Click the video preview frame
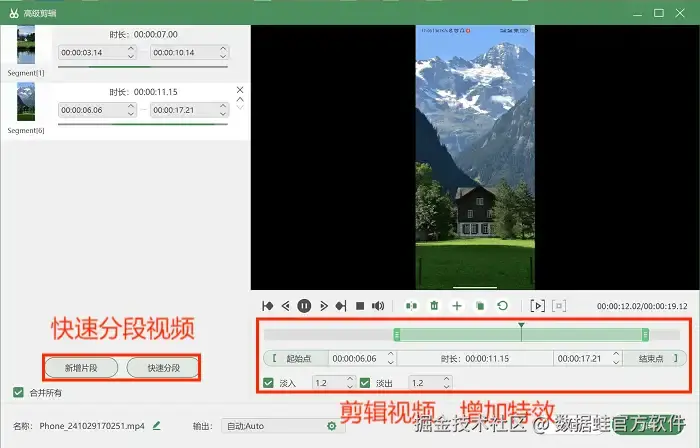 tap(475, 157)
